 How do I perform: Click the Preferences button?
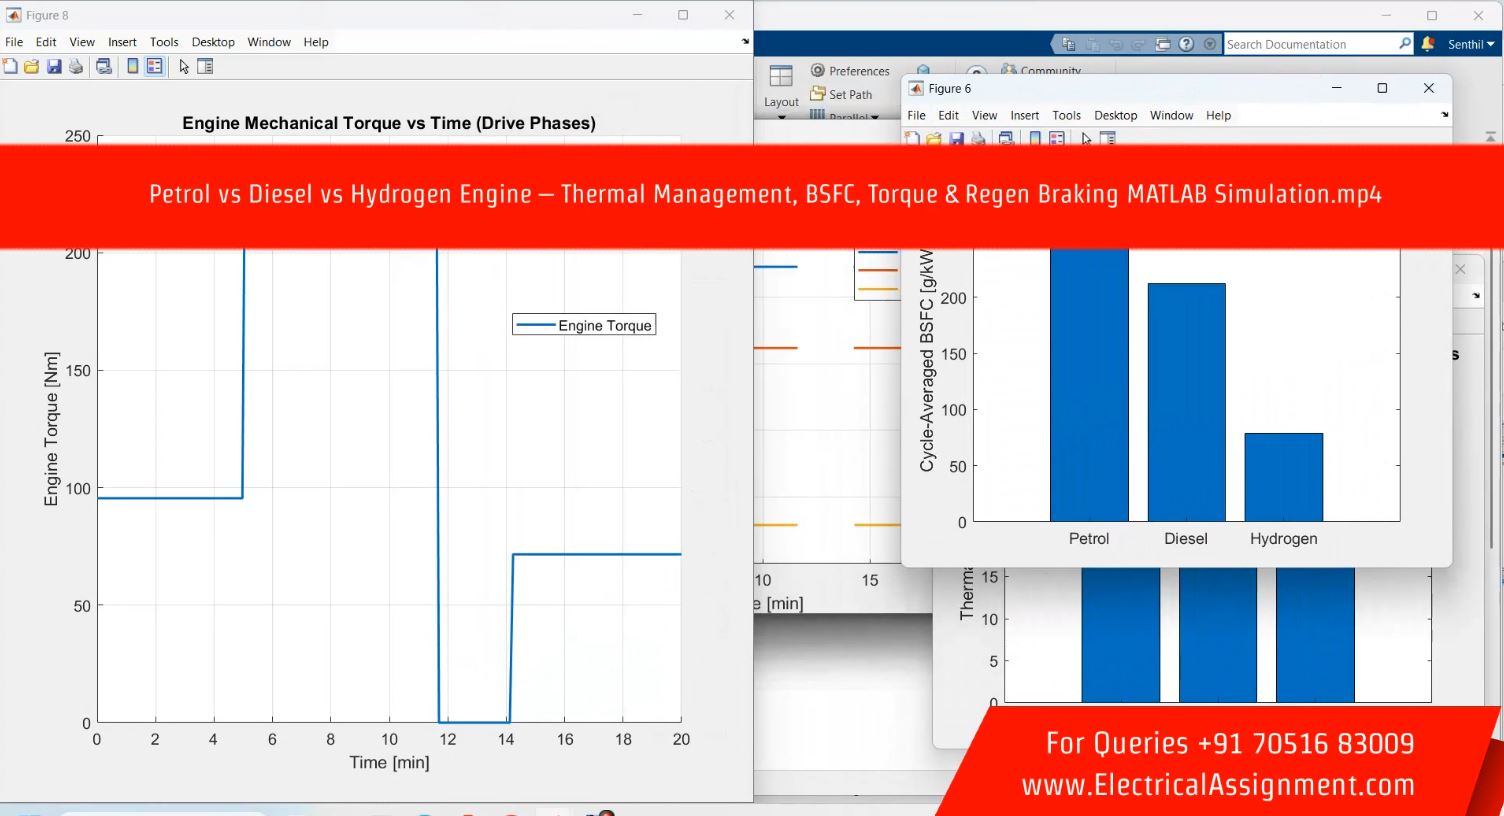tap(850, 71)
